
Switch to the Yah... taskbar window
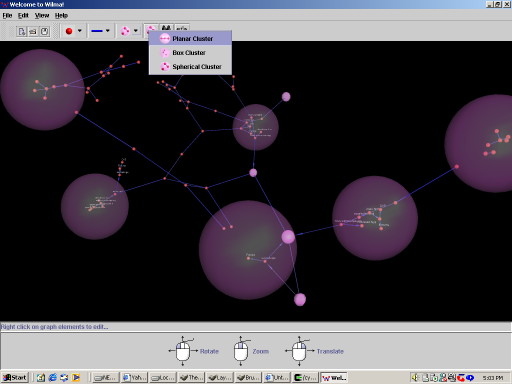pyautogui.click(x=134, y=377)
